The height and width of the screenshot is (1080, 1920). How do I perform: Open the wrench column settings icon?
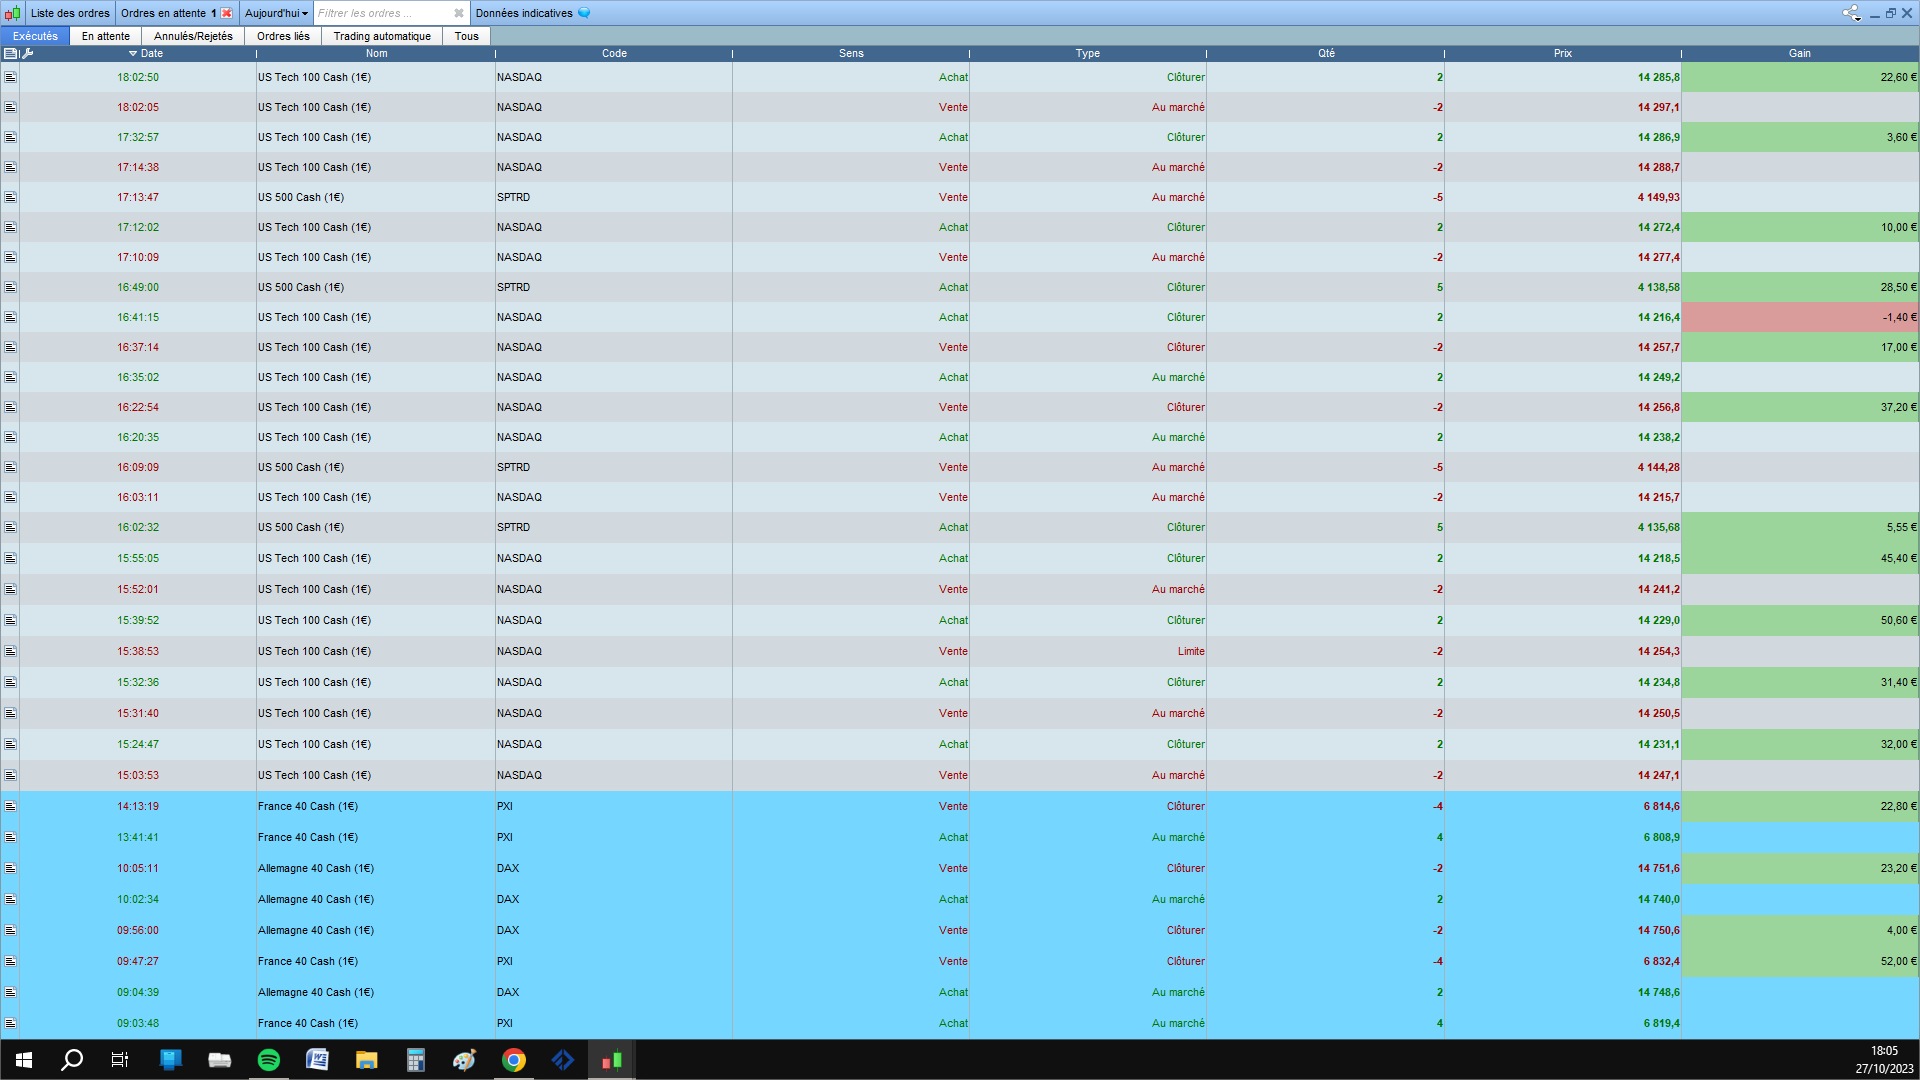[28, 54]
